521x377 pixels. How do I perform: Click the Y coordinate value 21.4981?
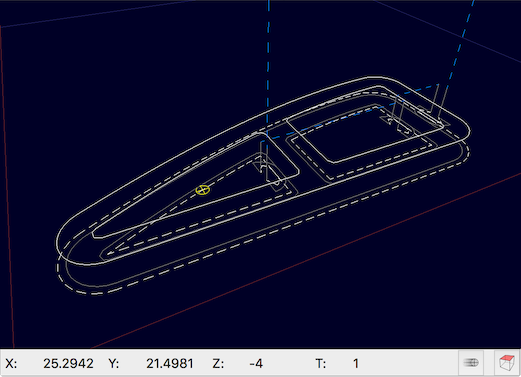tap(170, 363)
